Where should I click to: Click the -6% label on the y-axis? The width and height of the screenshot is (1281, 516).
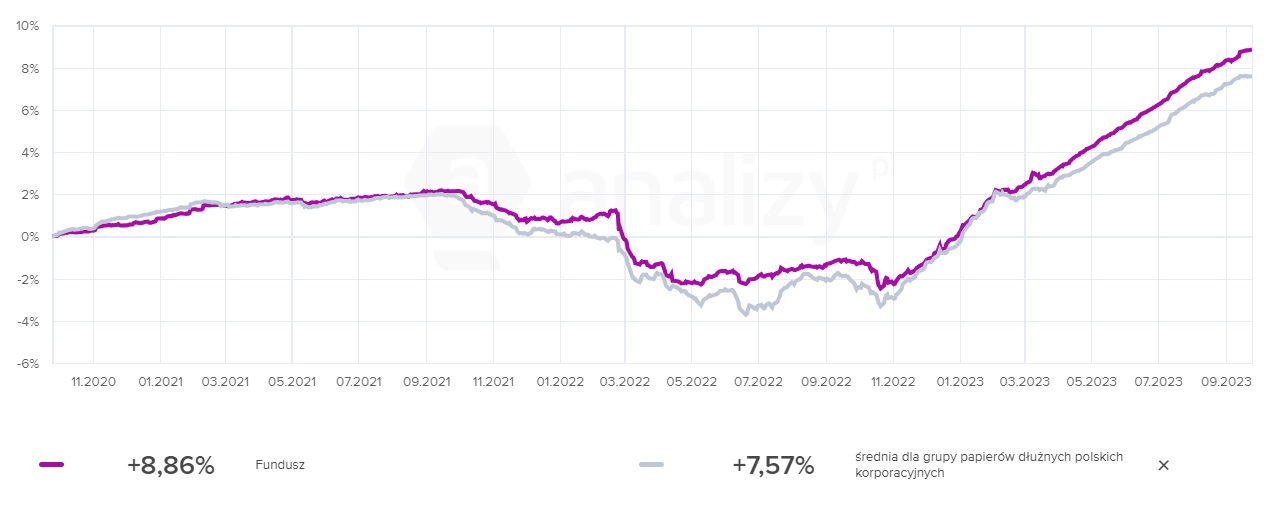pos(27,363)
